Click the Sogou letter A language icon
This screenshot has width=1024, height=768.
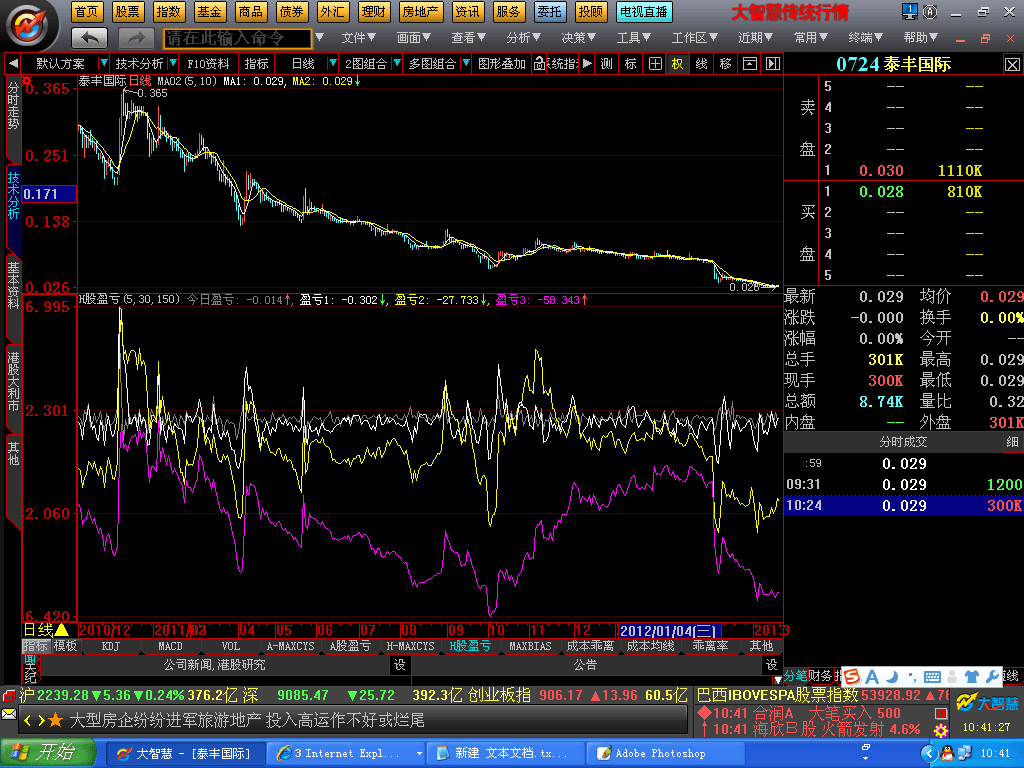[872, 677]
